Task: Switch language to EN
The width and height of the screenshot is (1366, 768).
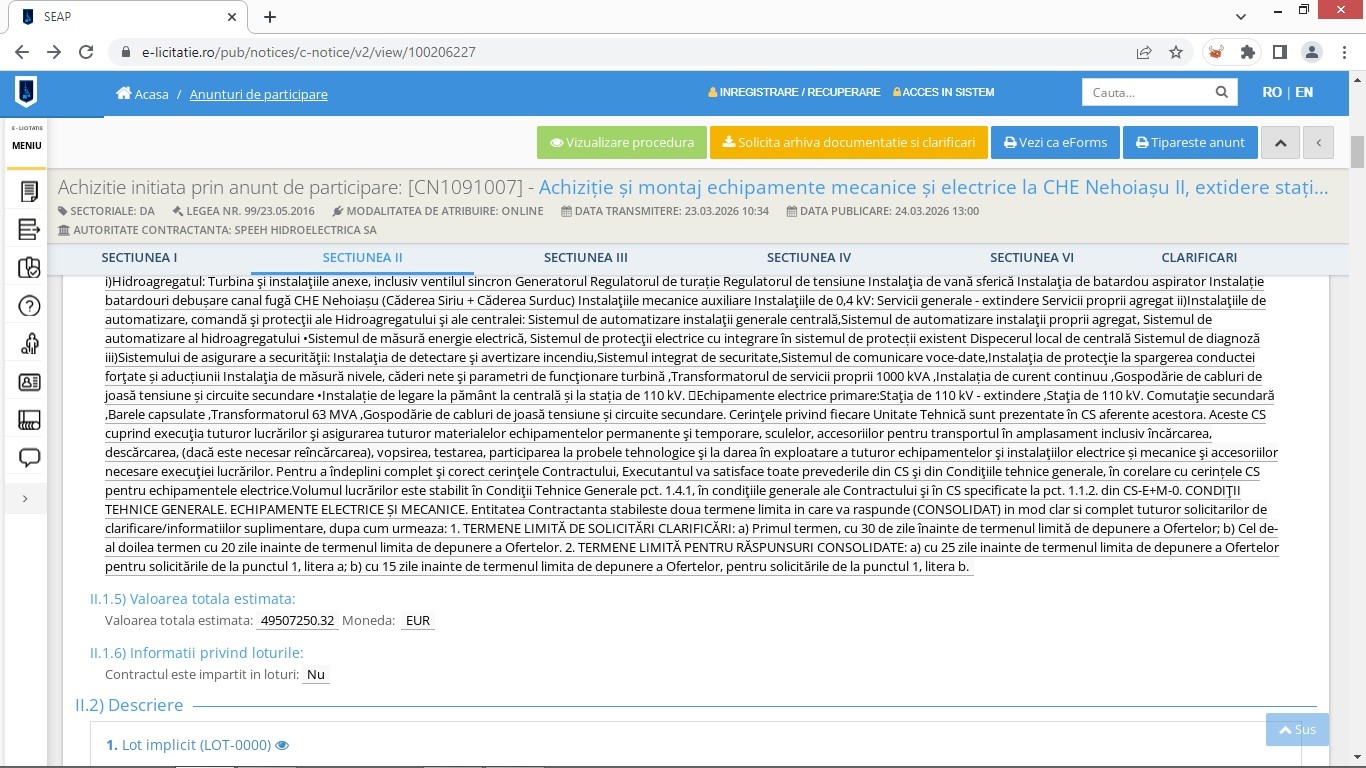Action: [1304, 92]
